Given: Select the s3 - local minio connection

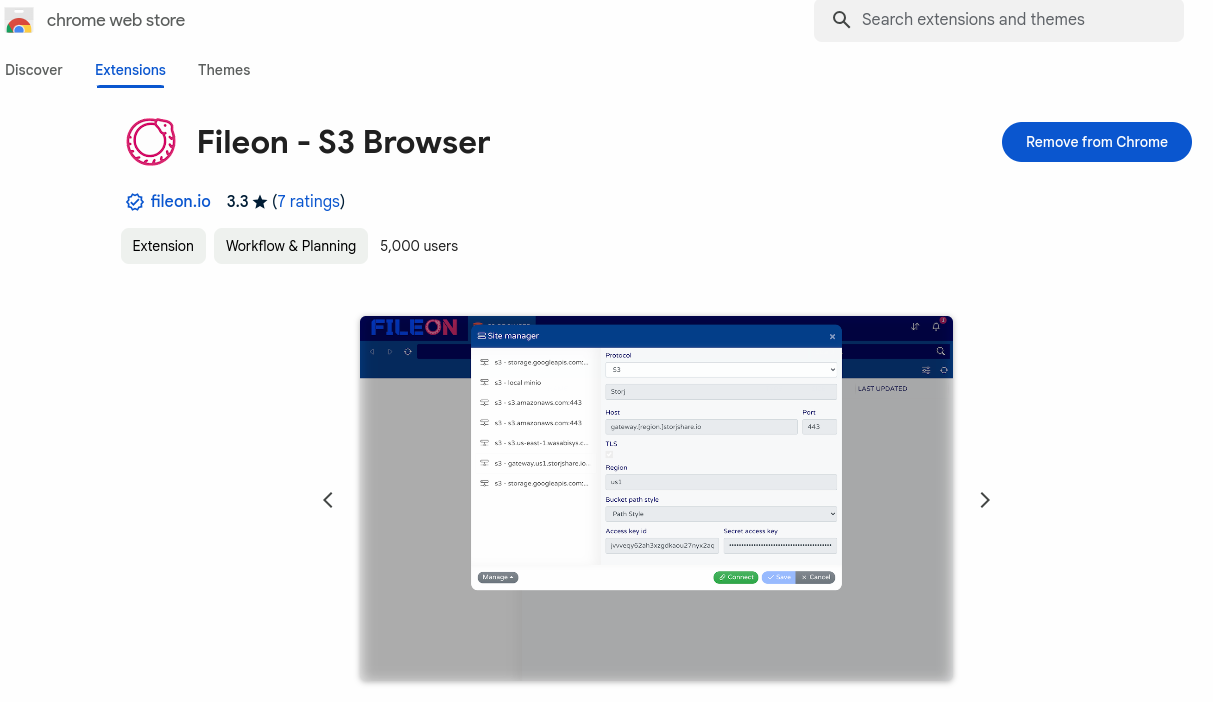Looking at the screenshot, I should coord(518,381).
